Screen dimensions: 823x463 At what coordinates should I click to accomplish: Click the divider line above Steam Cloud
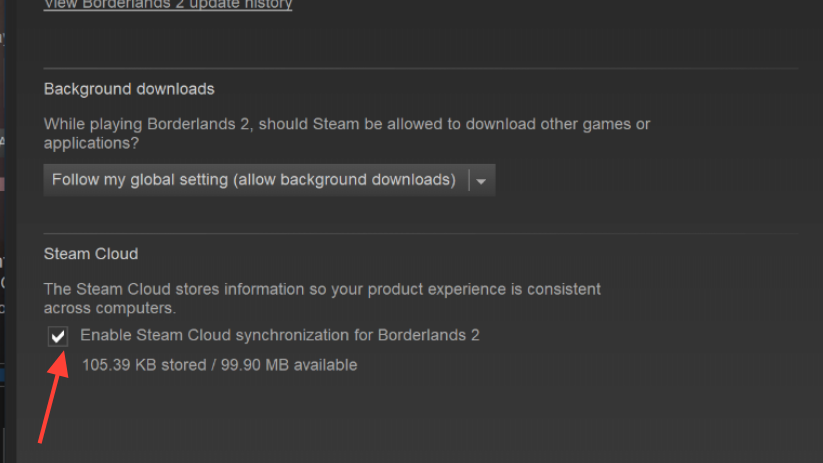[x=420, y=234]
